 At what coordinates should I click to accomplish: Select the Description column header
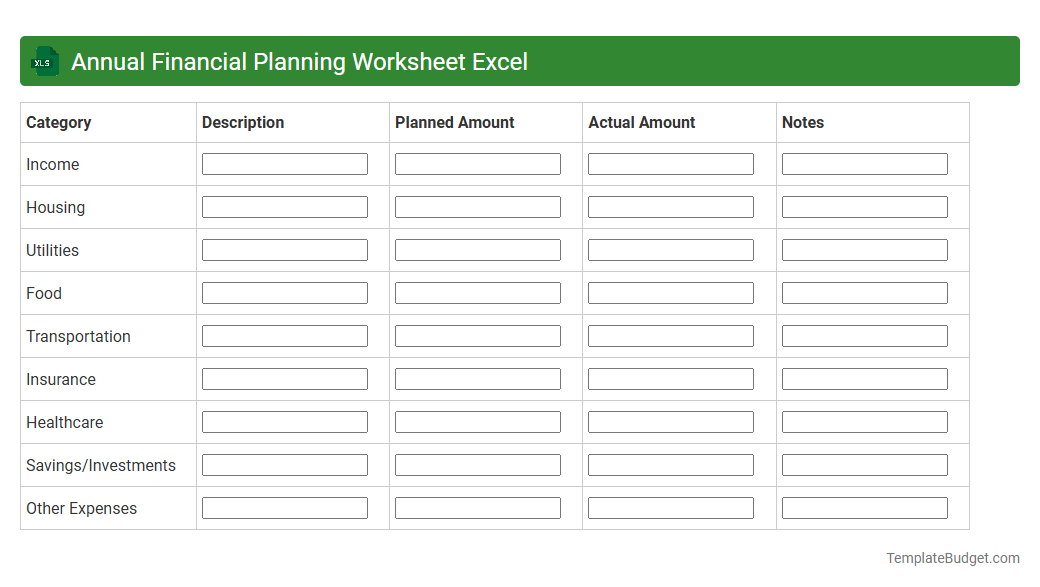(x=243, y=122)
